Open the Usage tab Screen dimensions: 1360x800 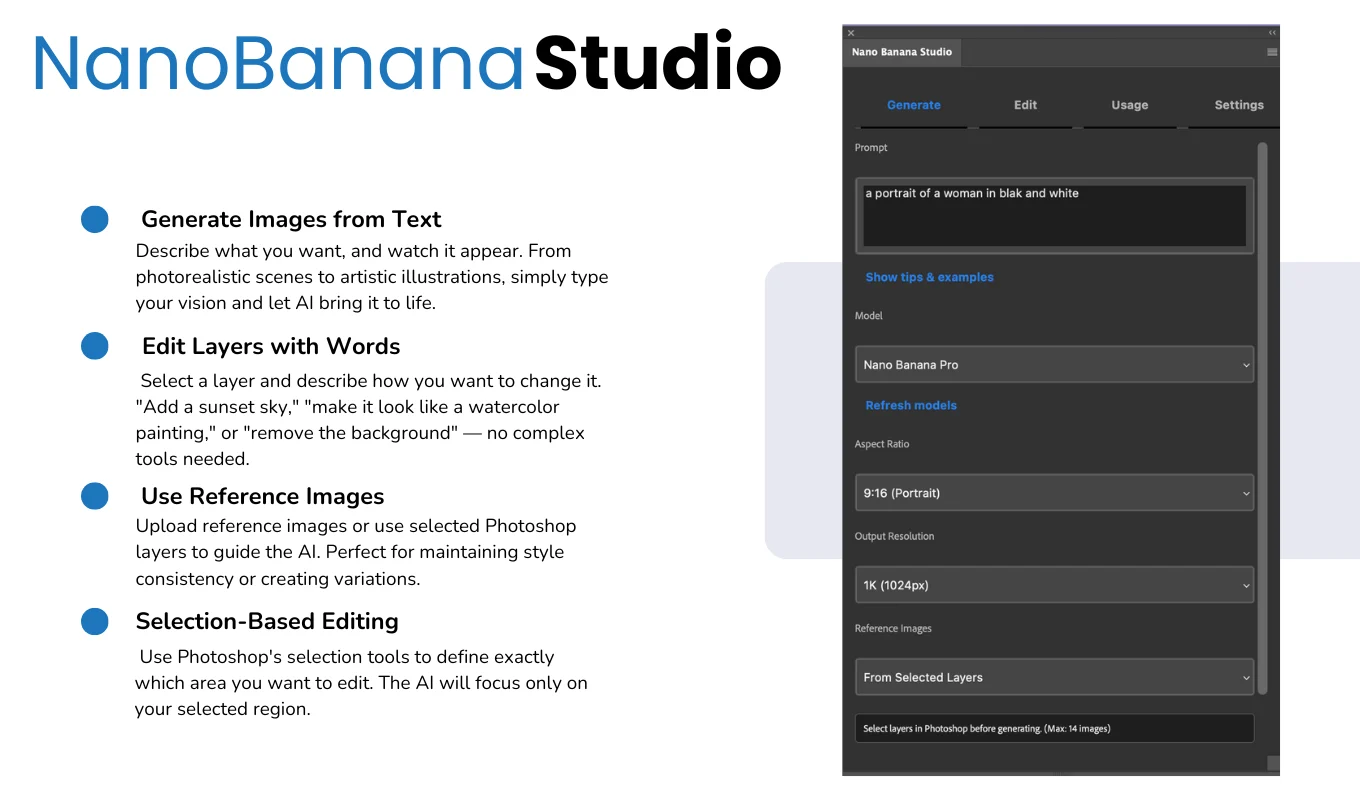point(1130,105)
